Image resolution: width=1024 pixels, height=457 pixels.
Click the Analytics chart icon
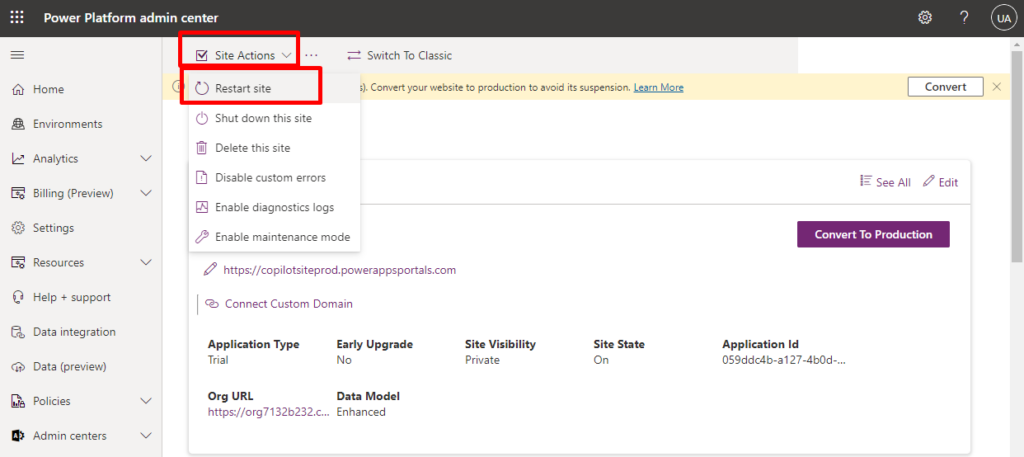coord(18,159)
